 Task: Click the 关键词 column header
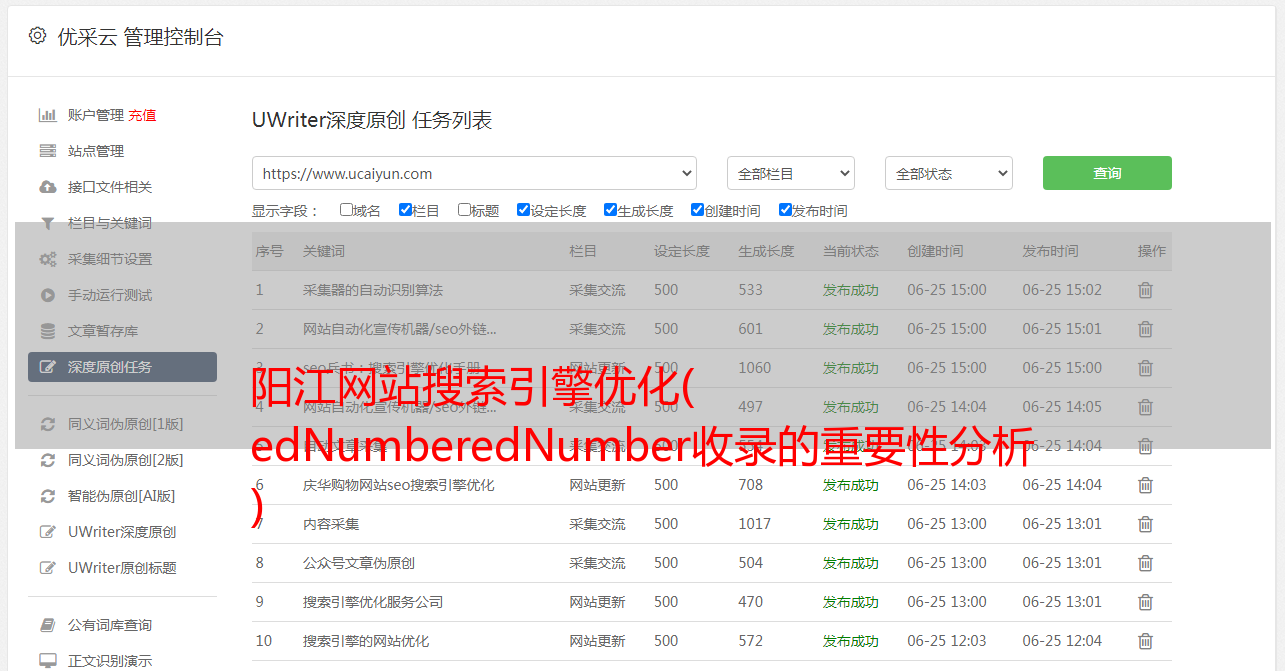324,251
